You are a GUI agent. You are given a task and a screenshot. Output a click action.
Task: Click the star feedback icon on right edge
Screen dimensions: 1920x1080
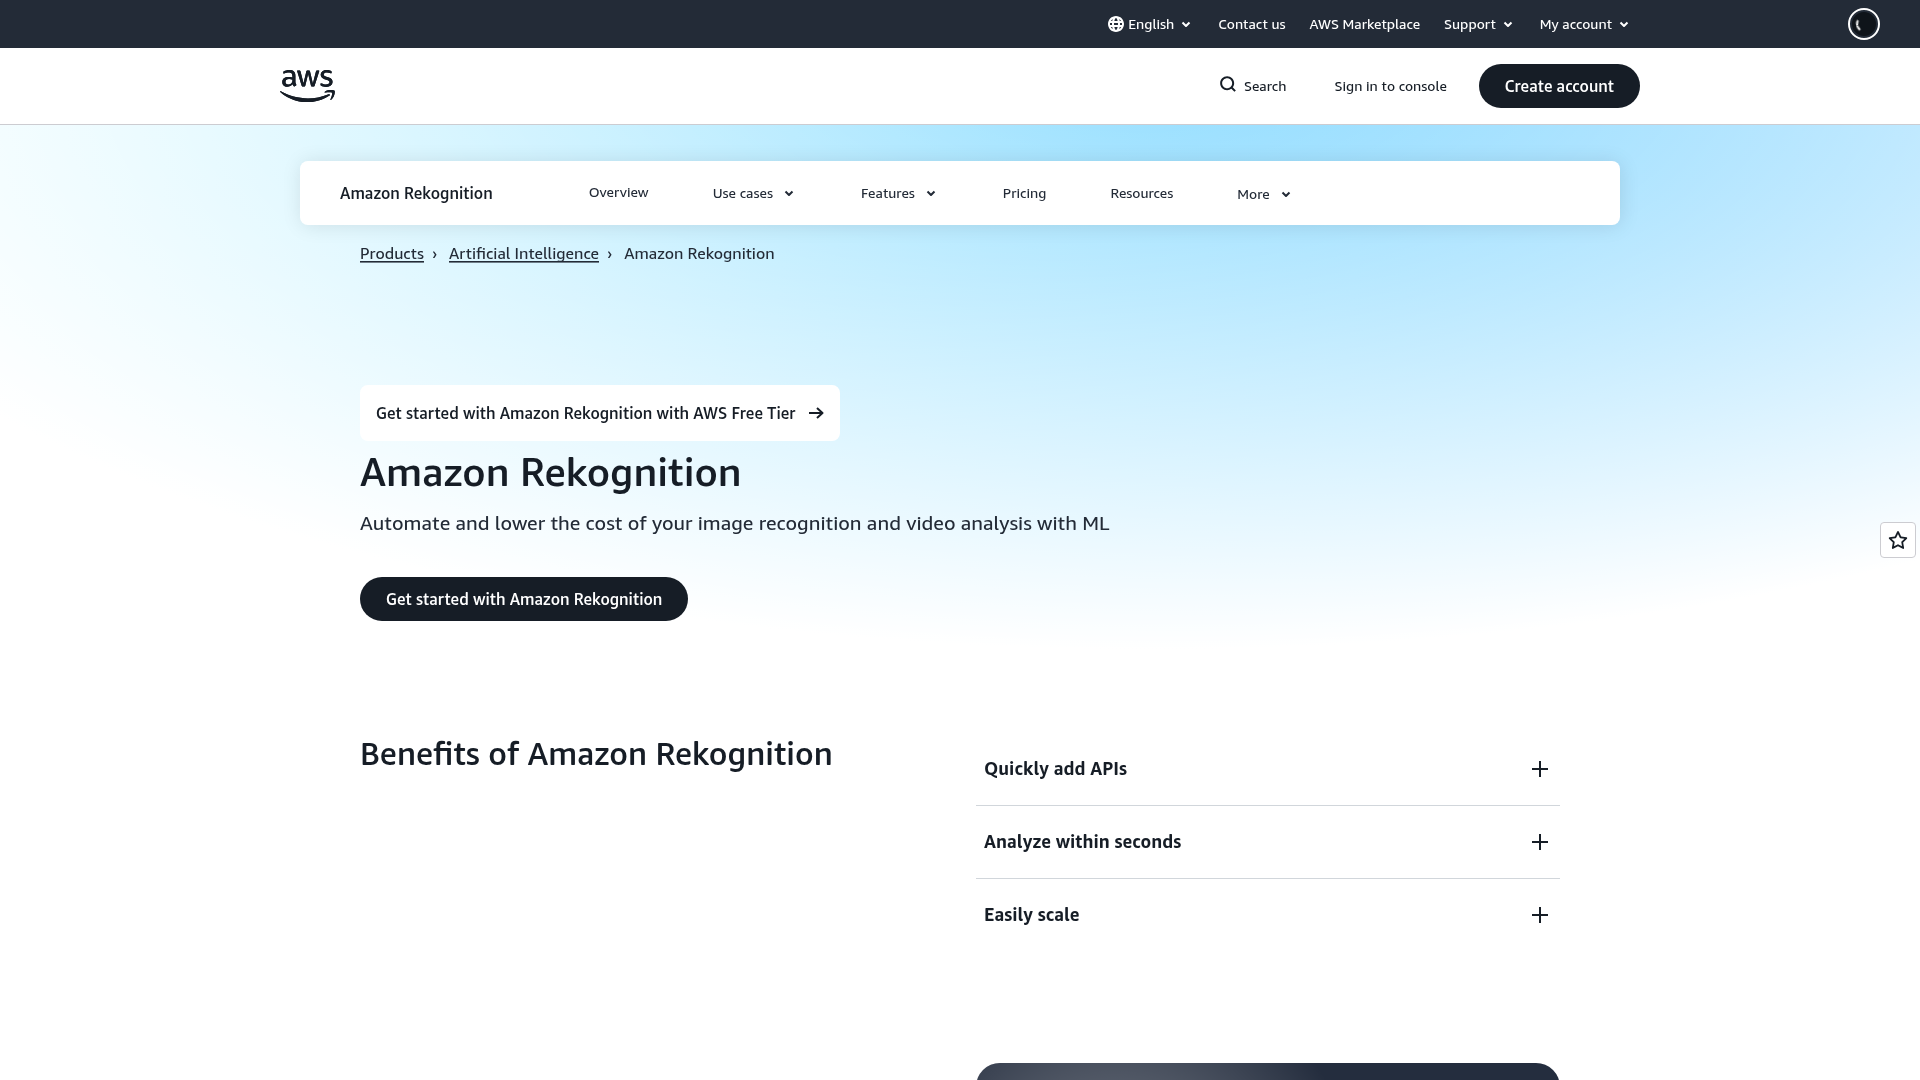1896,539
